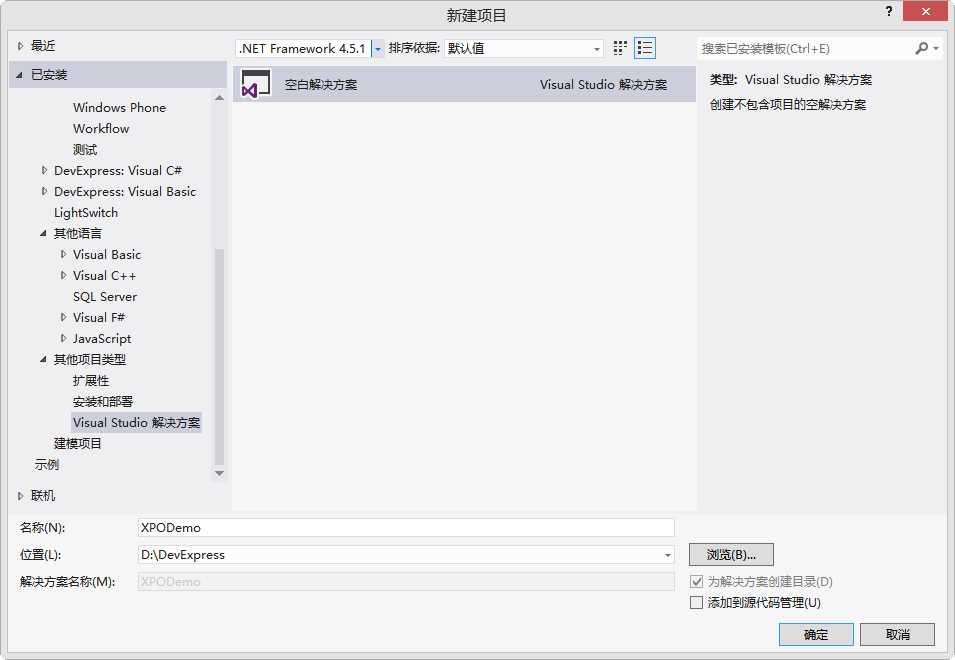
Task: Switch to medium list view
Action: click(x=645, y=47)
